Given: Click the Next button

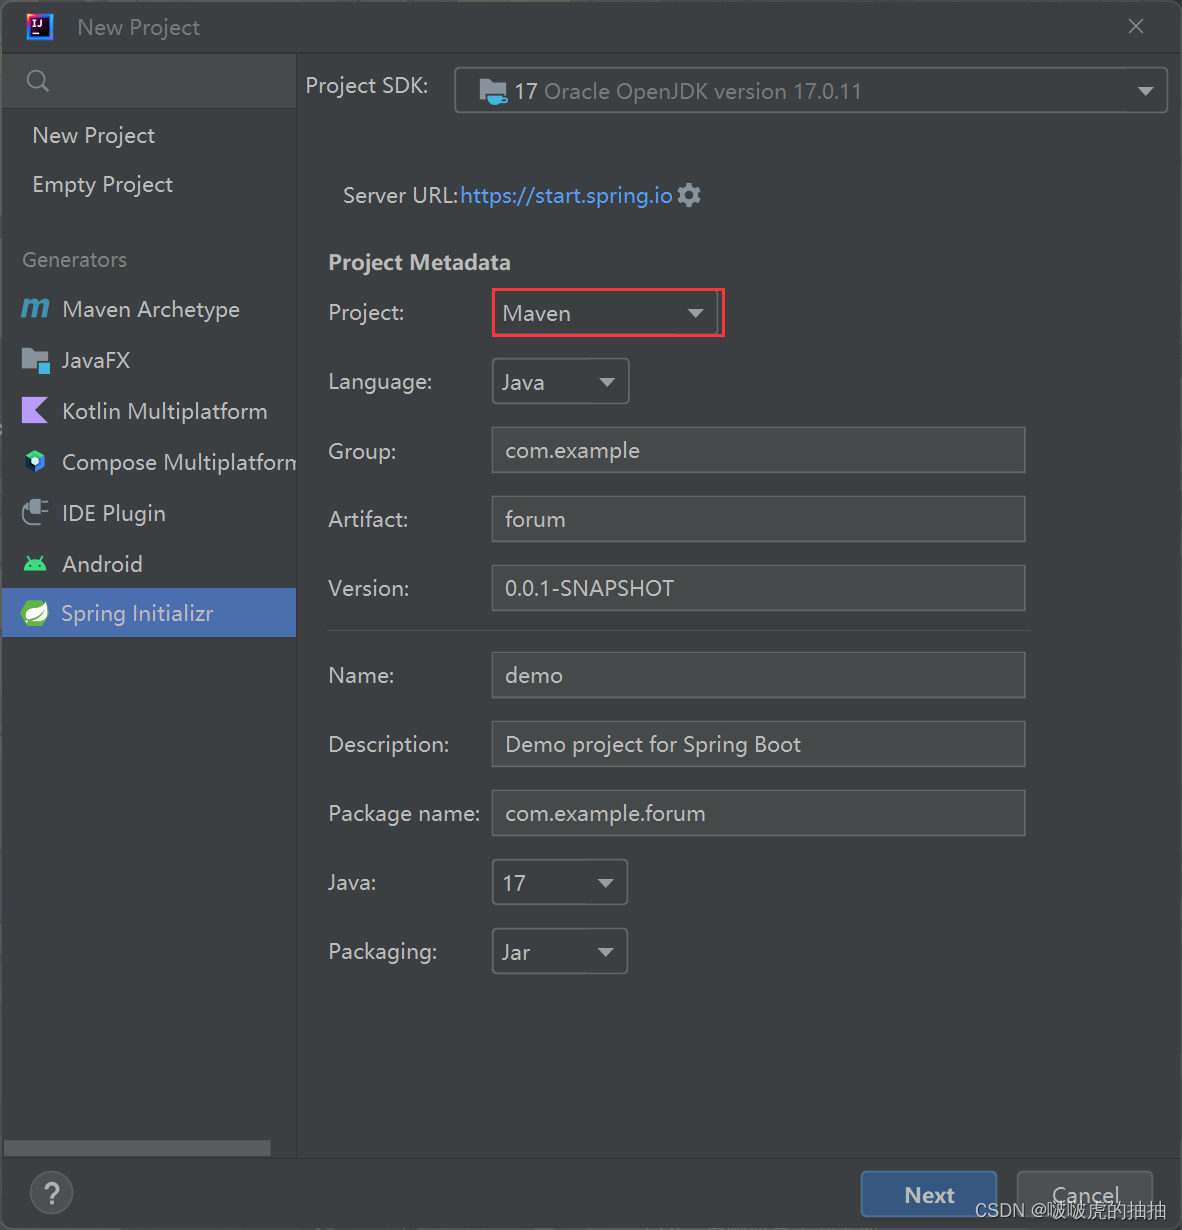Looking at the screenshot, I should pyautogui.click(x=929, y=1194).
